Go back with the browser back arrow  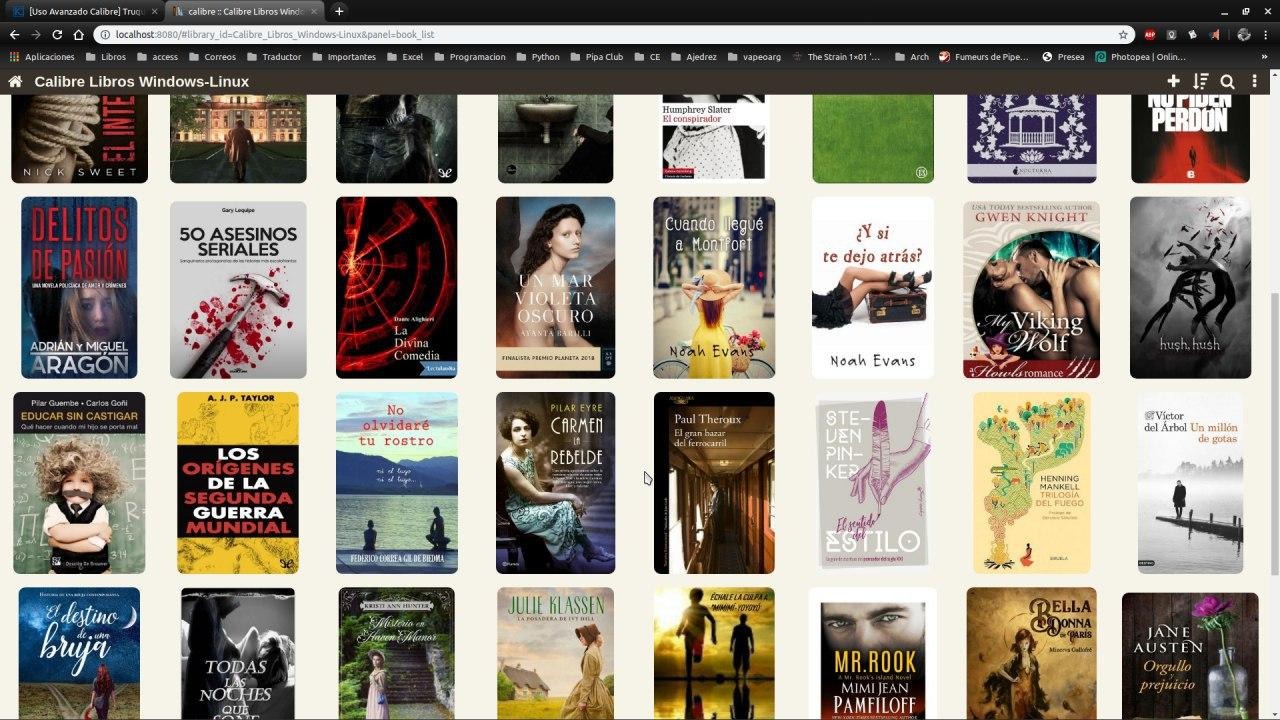[15, 34]
